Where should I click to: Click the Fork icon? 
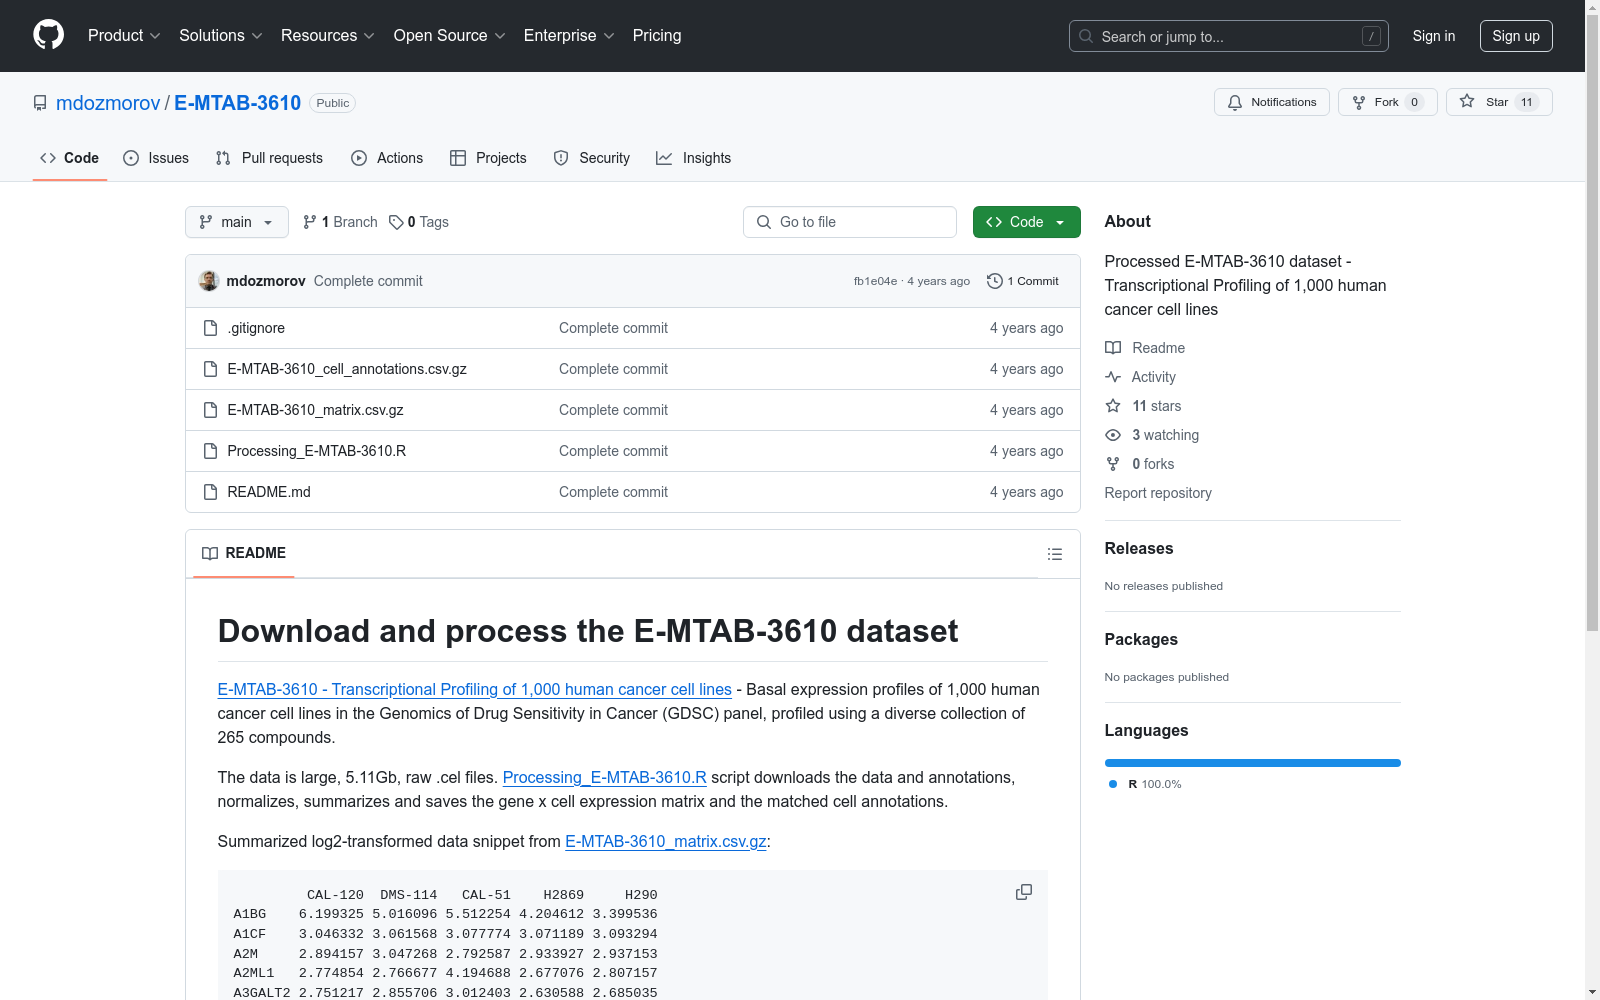[1359, 102]
